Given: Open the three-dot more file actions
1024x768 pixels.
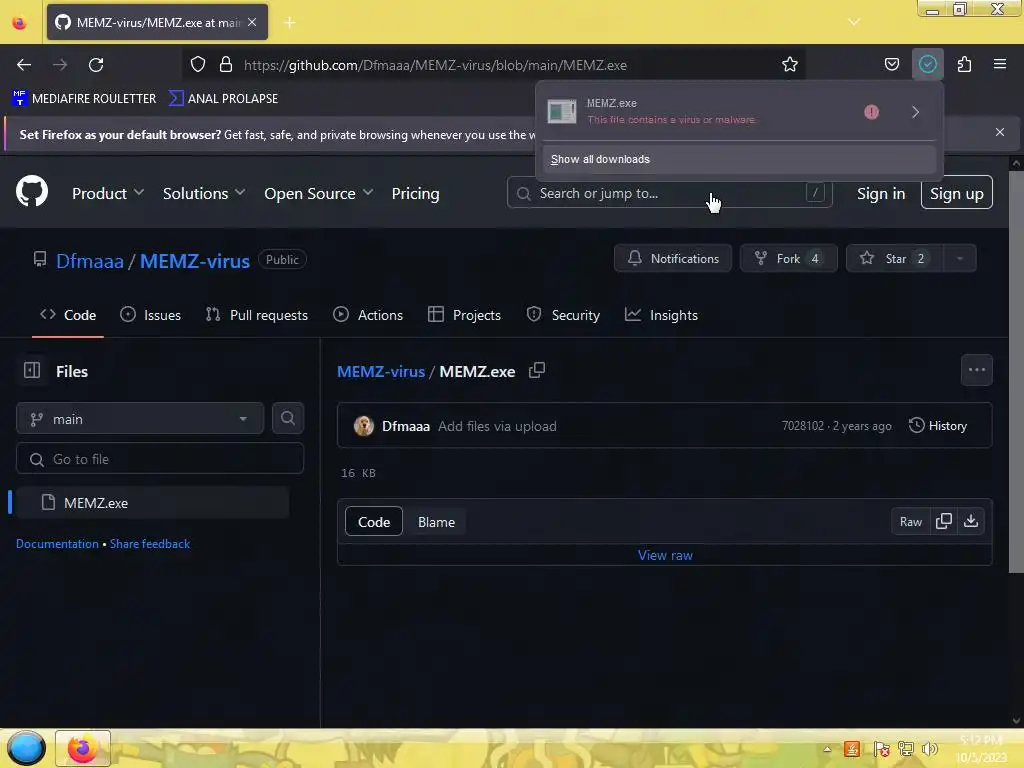Looking at the screenshot, I should (976, 370).
